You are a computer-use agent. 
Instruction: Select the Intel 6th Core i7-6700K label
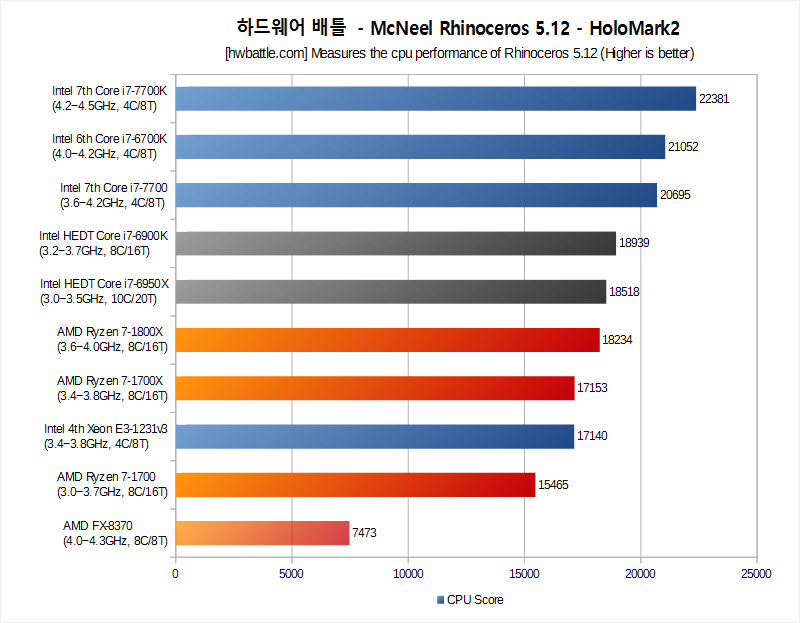pyautogui.click(x=109, y=146)
